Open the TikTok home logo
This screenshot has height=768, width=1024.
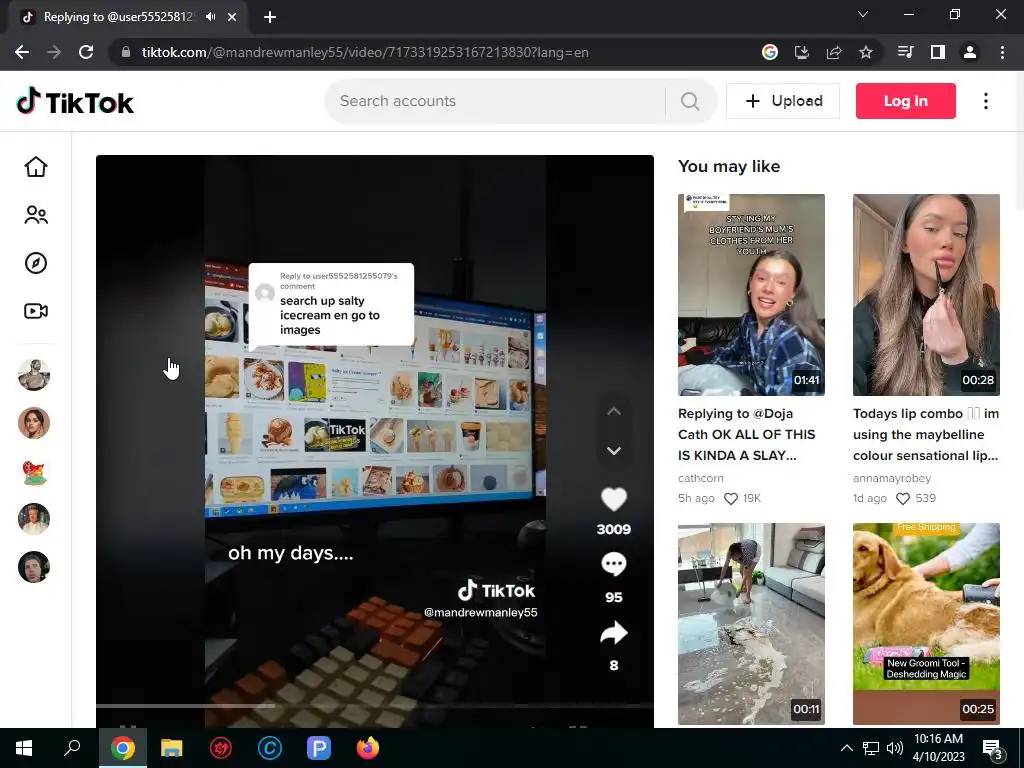pos(75,102)
